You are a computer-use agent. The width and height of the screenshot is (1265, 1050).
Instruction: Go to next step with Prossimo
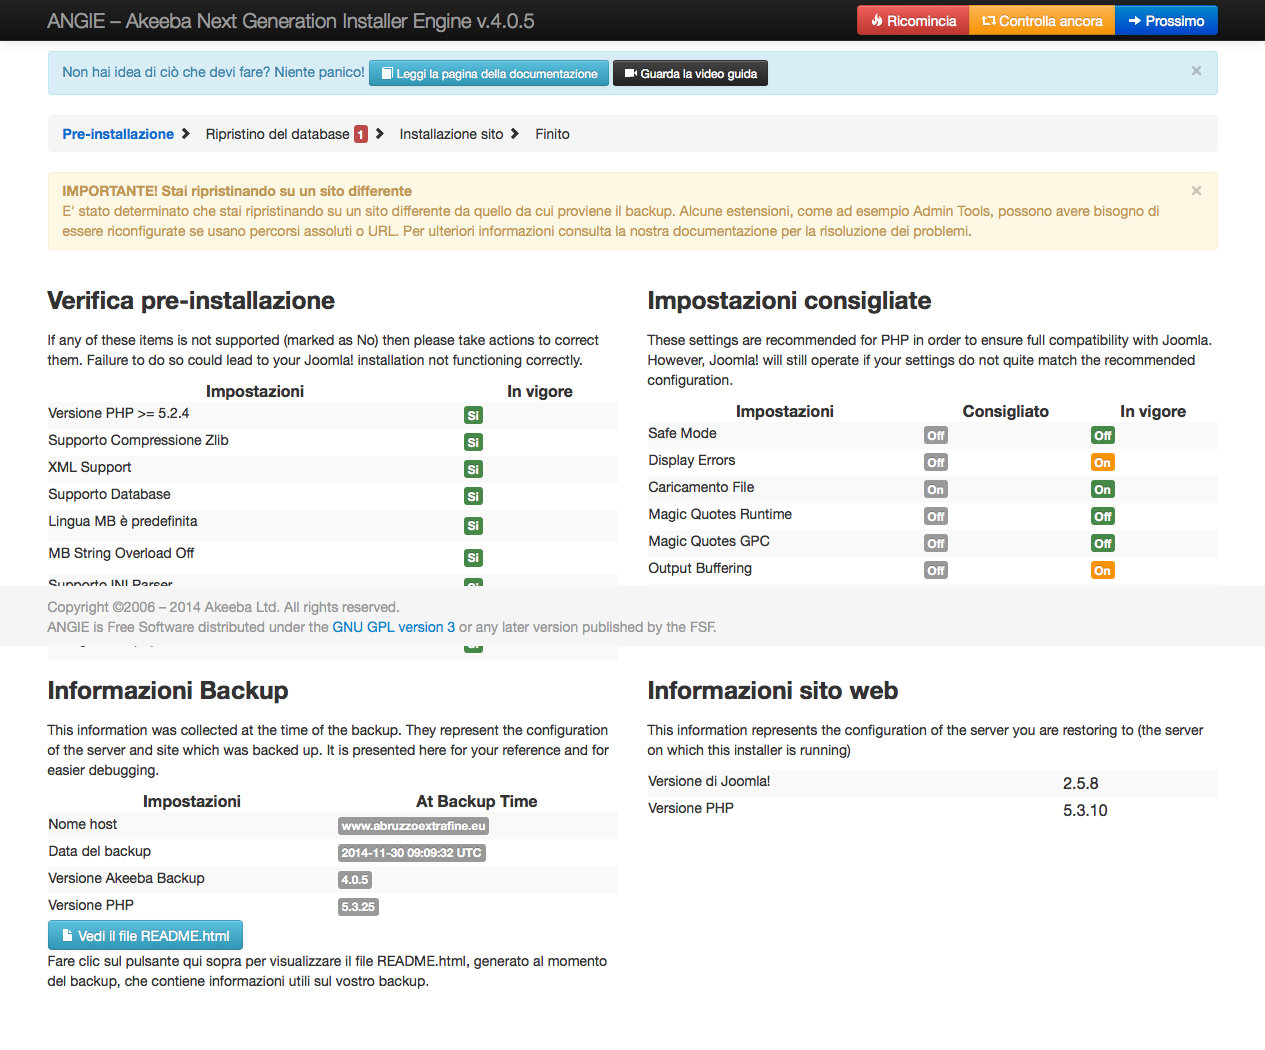1166,21
